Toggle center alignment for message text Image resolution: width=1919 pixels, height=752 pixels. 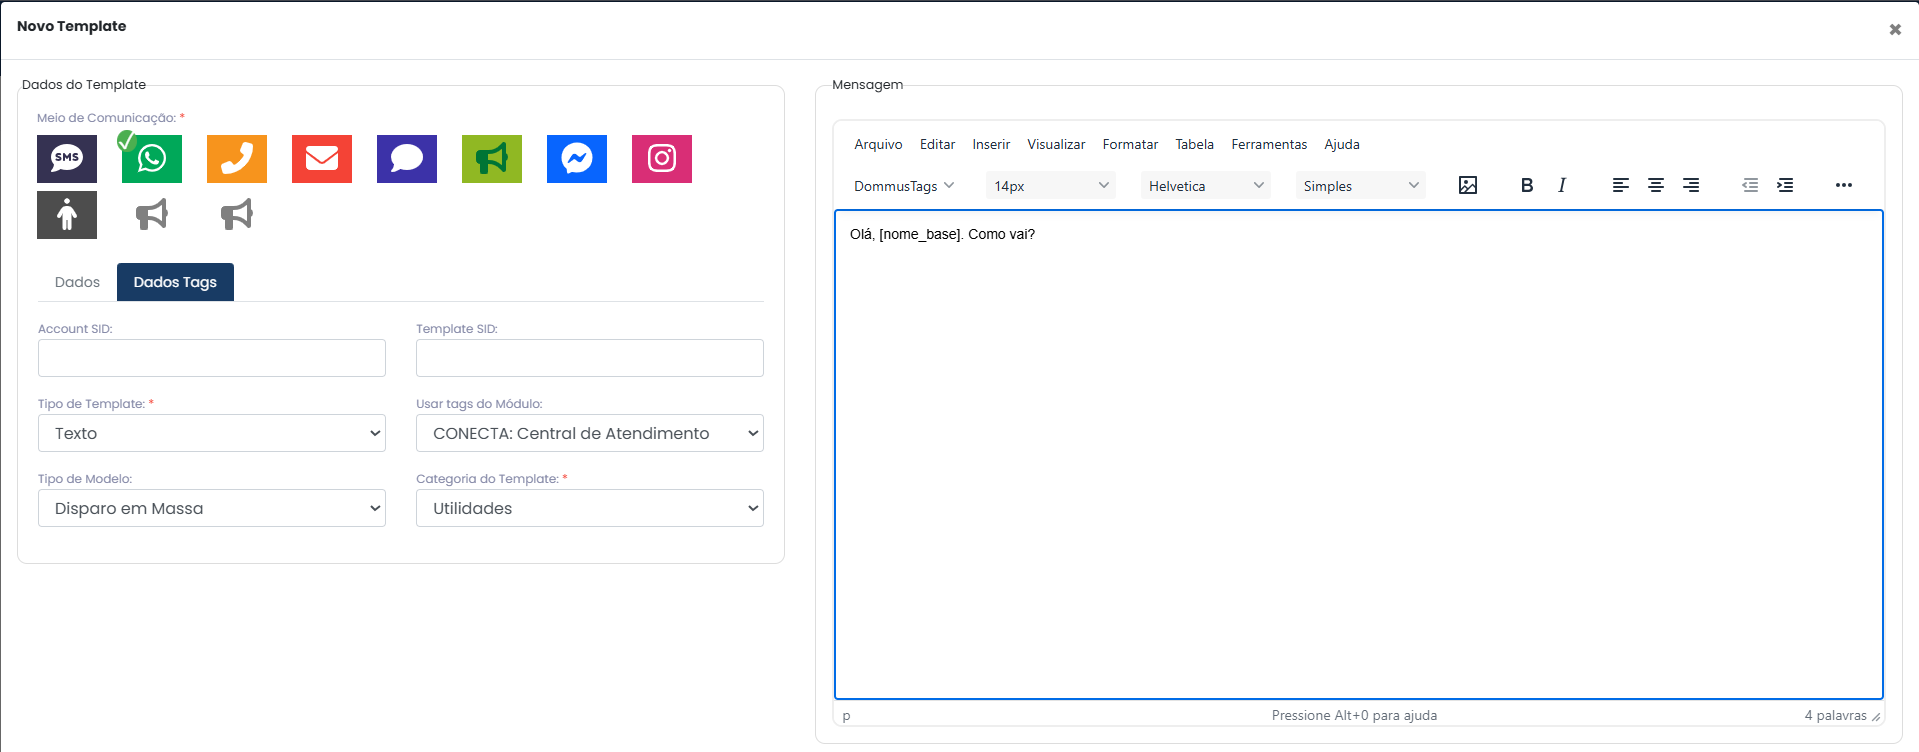click(x=1656, y=185)
